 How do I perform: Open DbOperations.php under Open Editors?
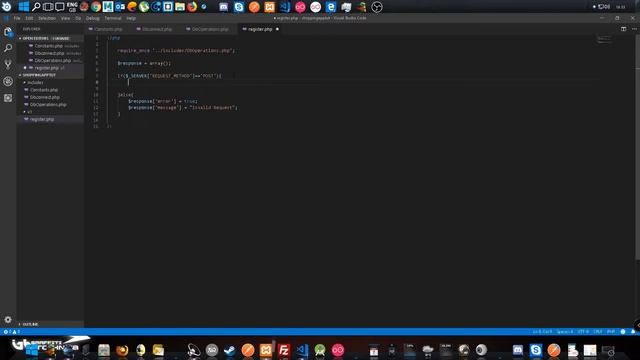click(50, 60)
